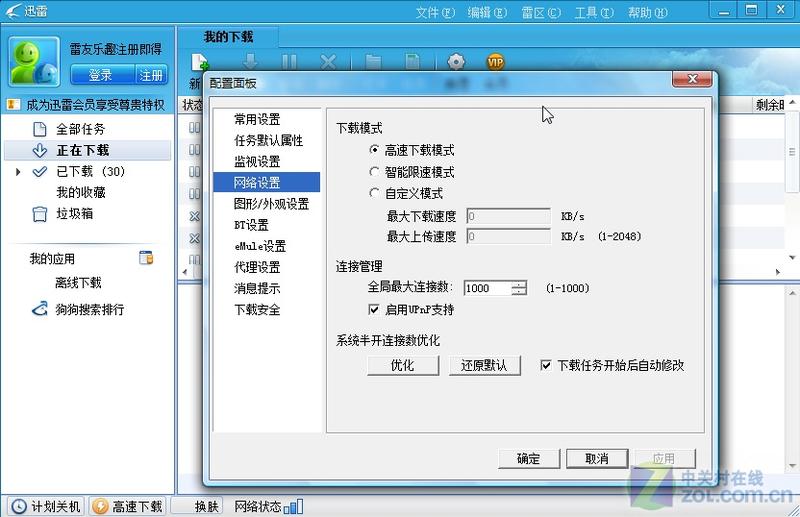Image resolution: width=800 pixels, height=517 pixels.
Task: Click 成为迅雷会员享受尊贵特权 link
Action: (95, 105)
